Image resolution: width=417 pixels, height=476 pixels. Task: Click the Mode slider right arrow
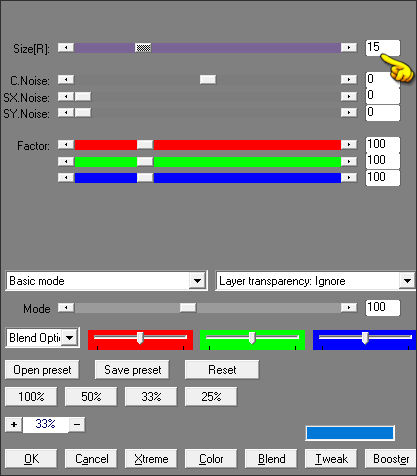349,307
